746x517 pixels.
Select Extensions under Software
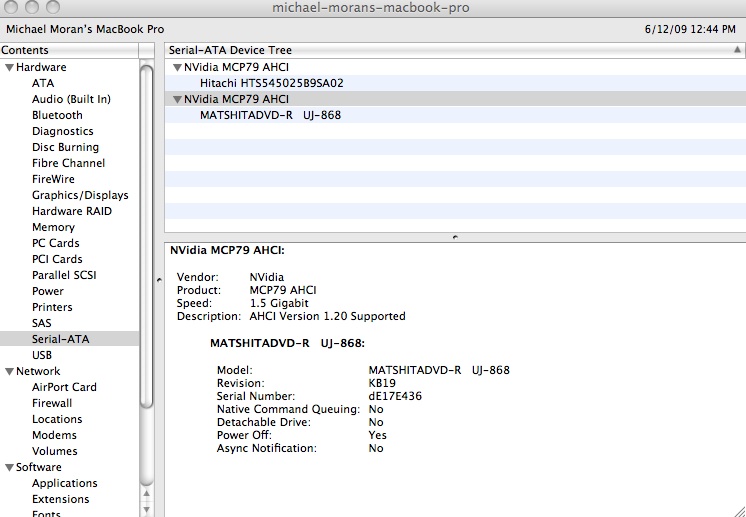60,499
